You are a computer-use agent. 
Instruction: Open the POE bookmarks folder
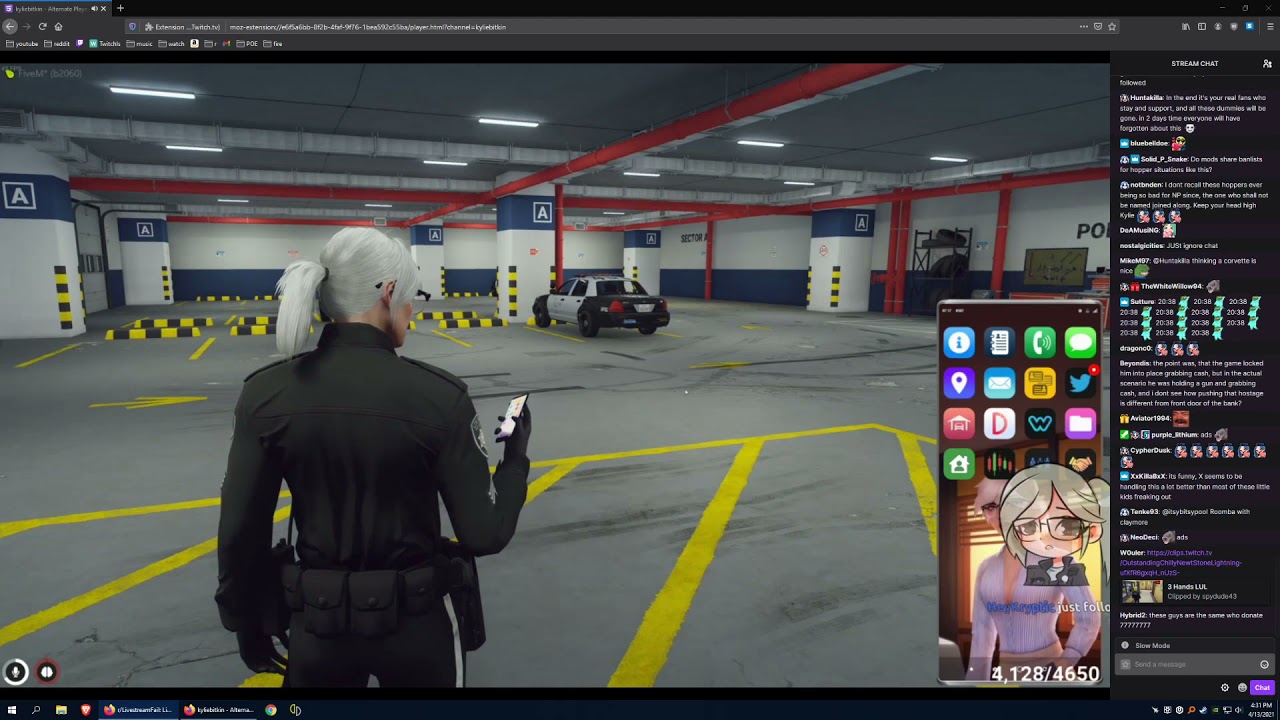click(248, 44)
